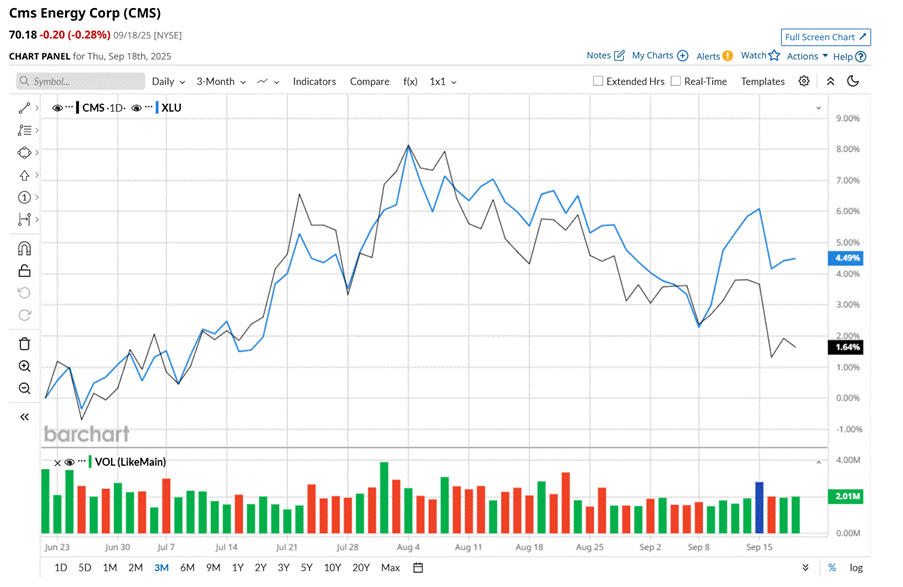Open the Full Screen Chart
This screenshot has height=587, width=903.
[825, 37]
